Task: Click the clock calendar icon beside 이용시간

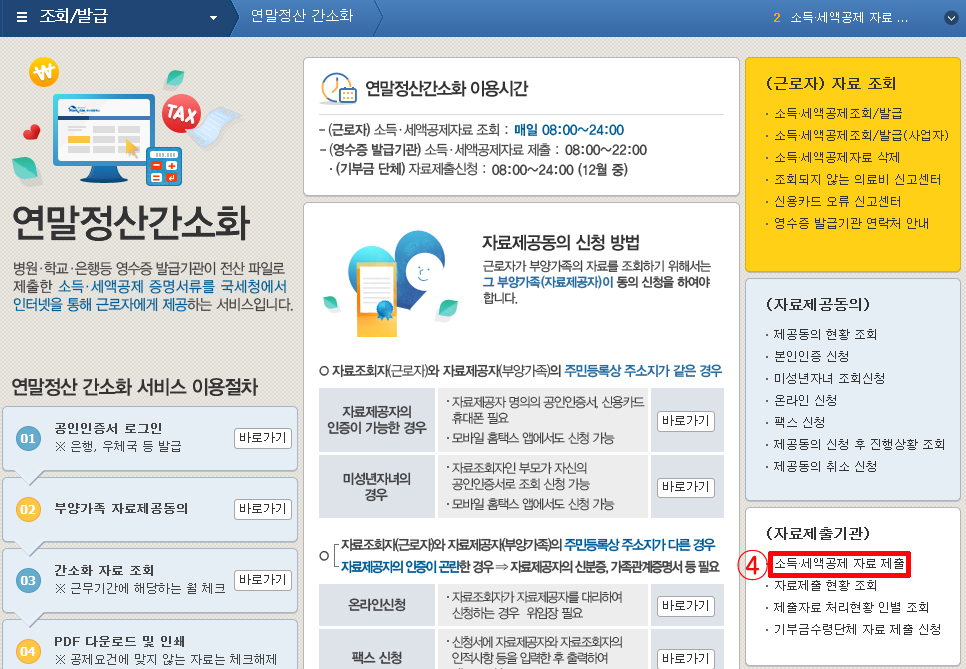Action: point(338,89)
